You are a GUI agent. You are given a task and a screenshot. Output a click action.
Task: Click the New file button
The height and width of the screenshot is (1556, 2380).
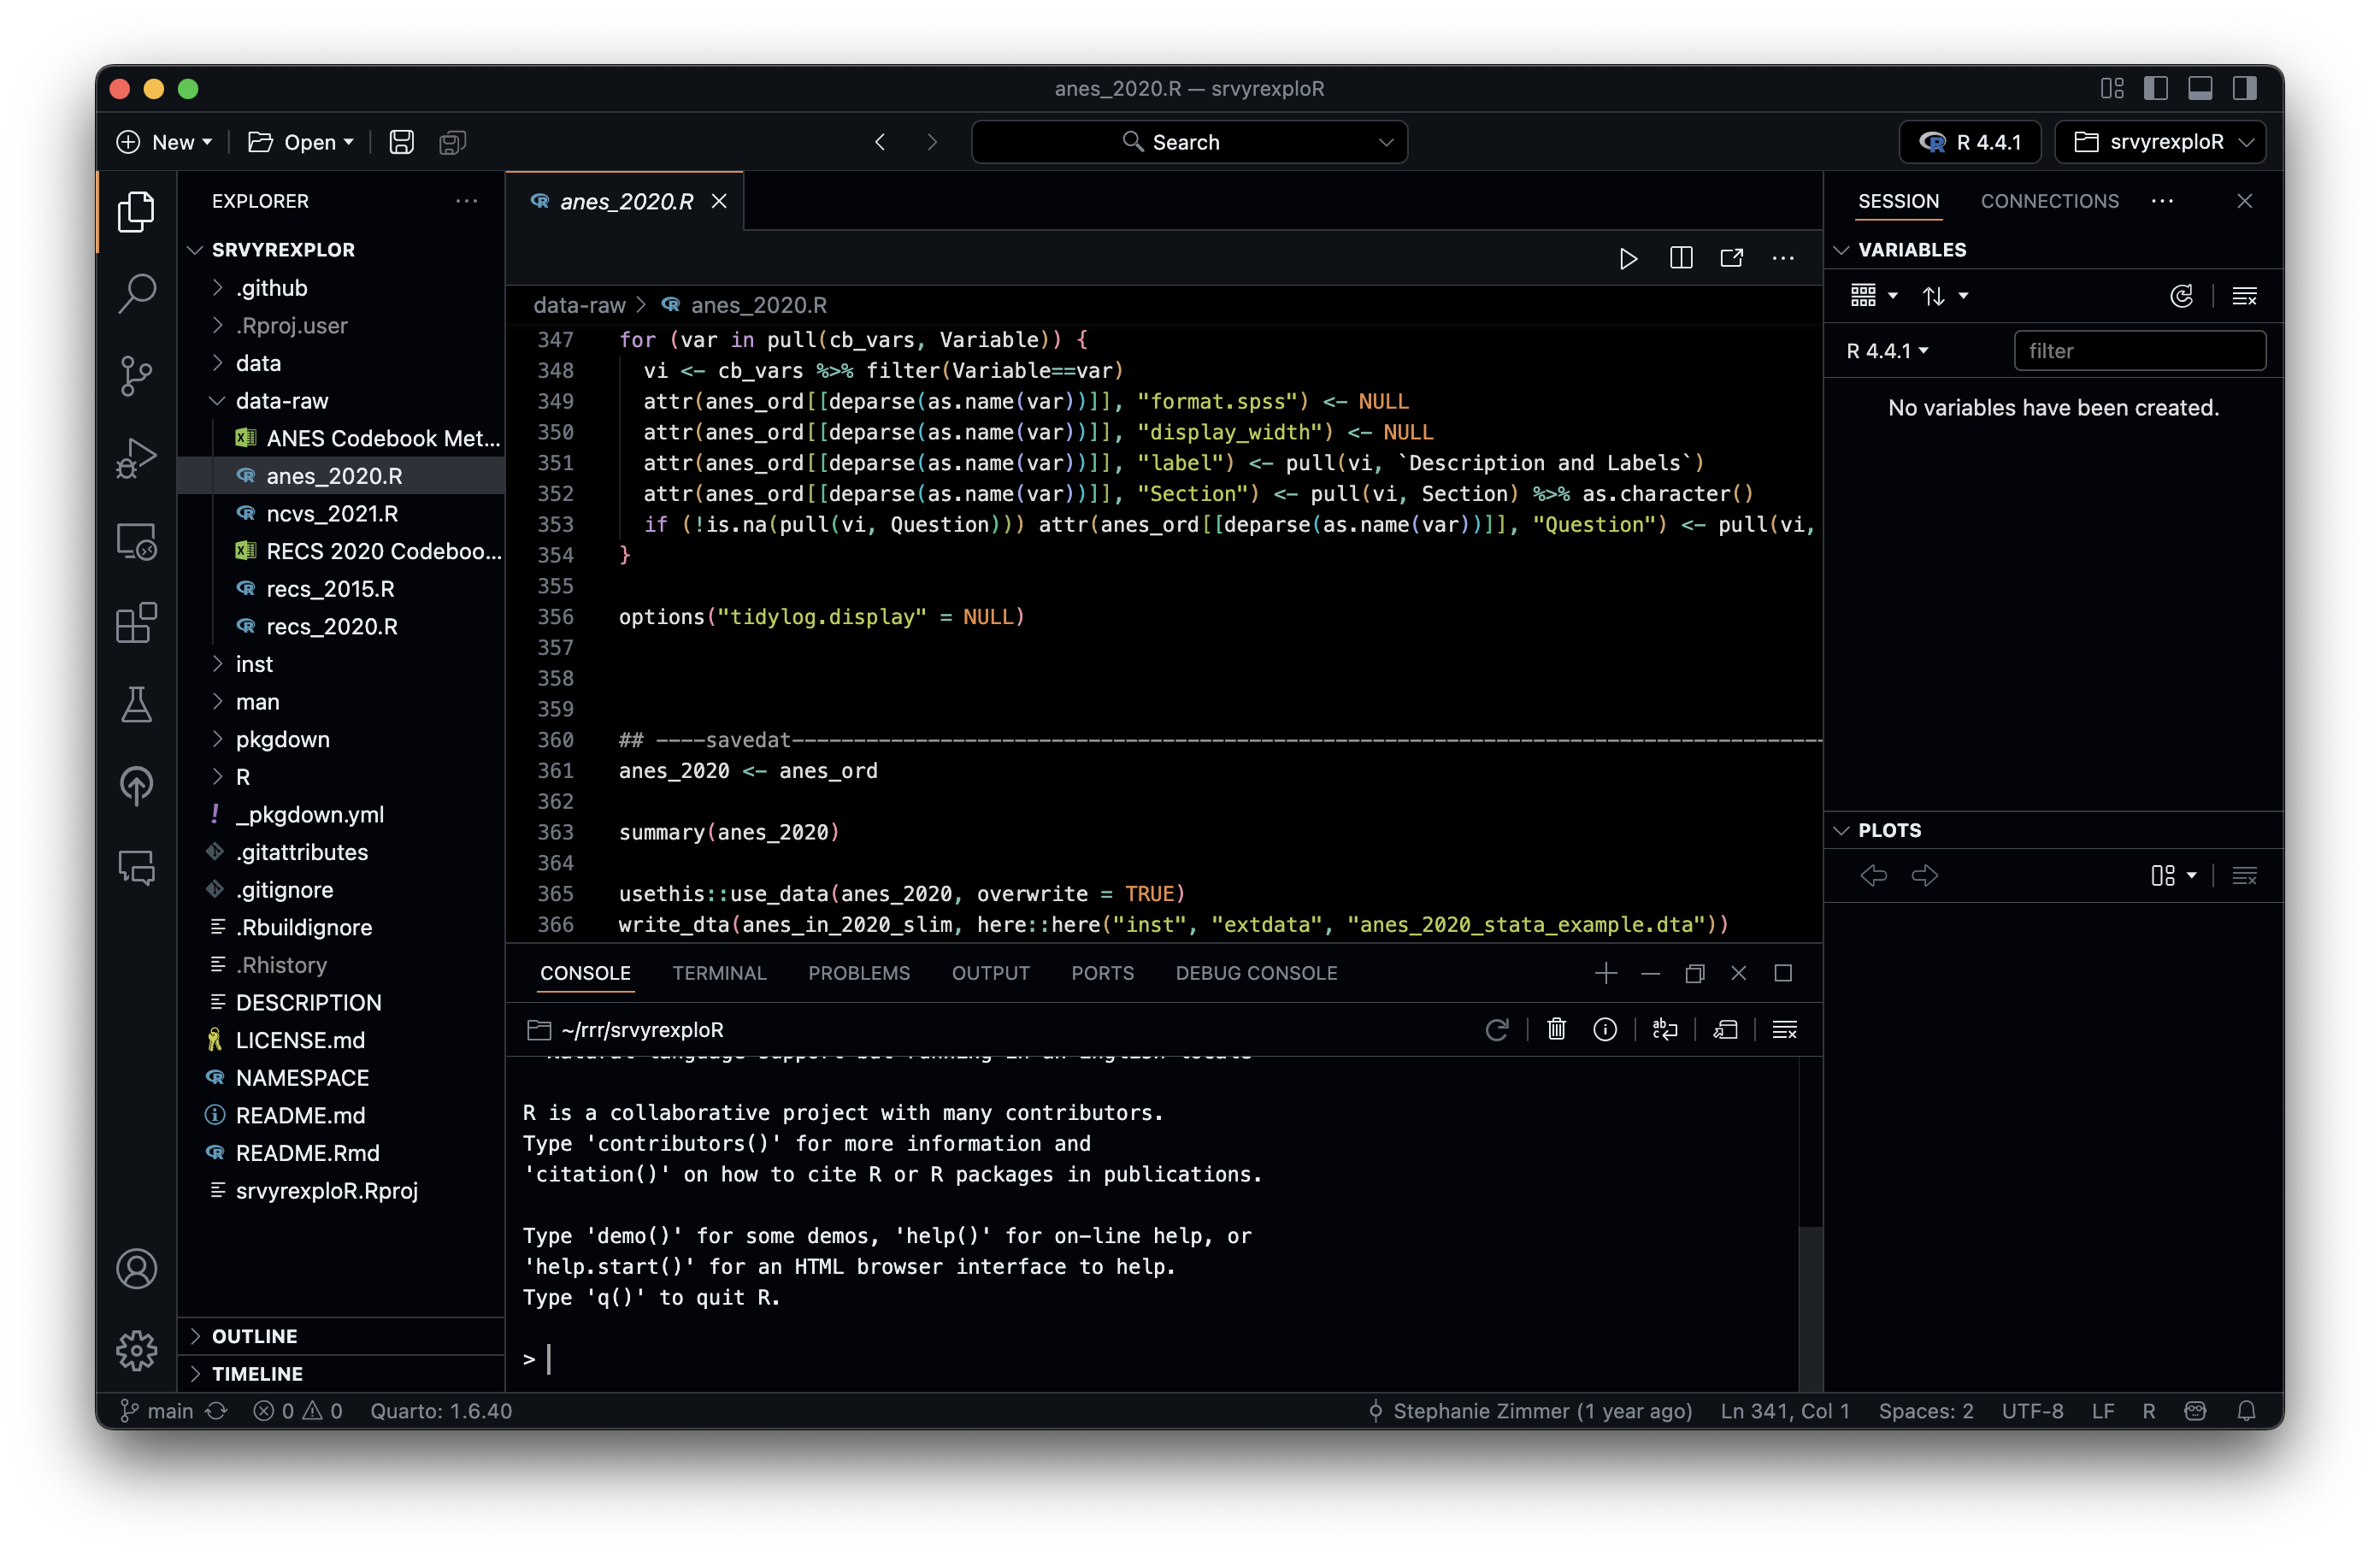coord(164,142)
